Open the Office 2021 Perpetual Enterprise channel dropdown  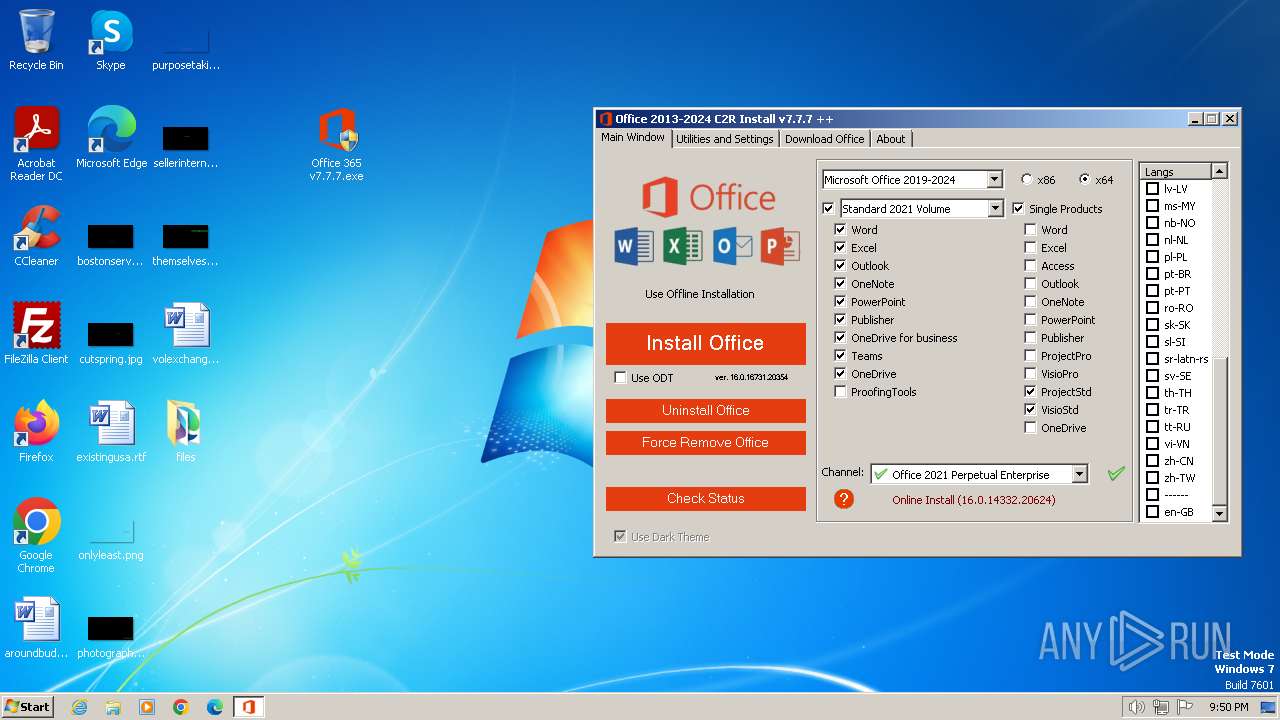point(1079,475)
